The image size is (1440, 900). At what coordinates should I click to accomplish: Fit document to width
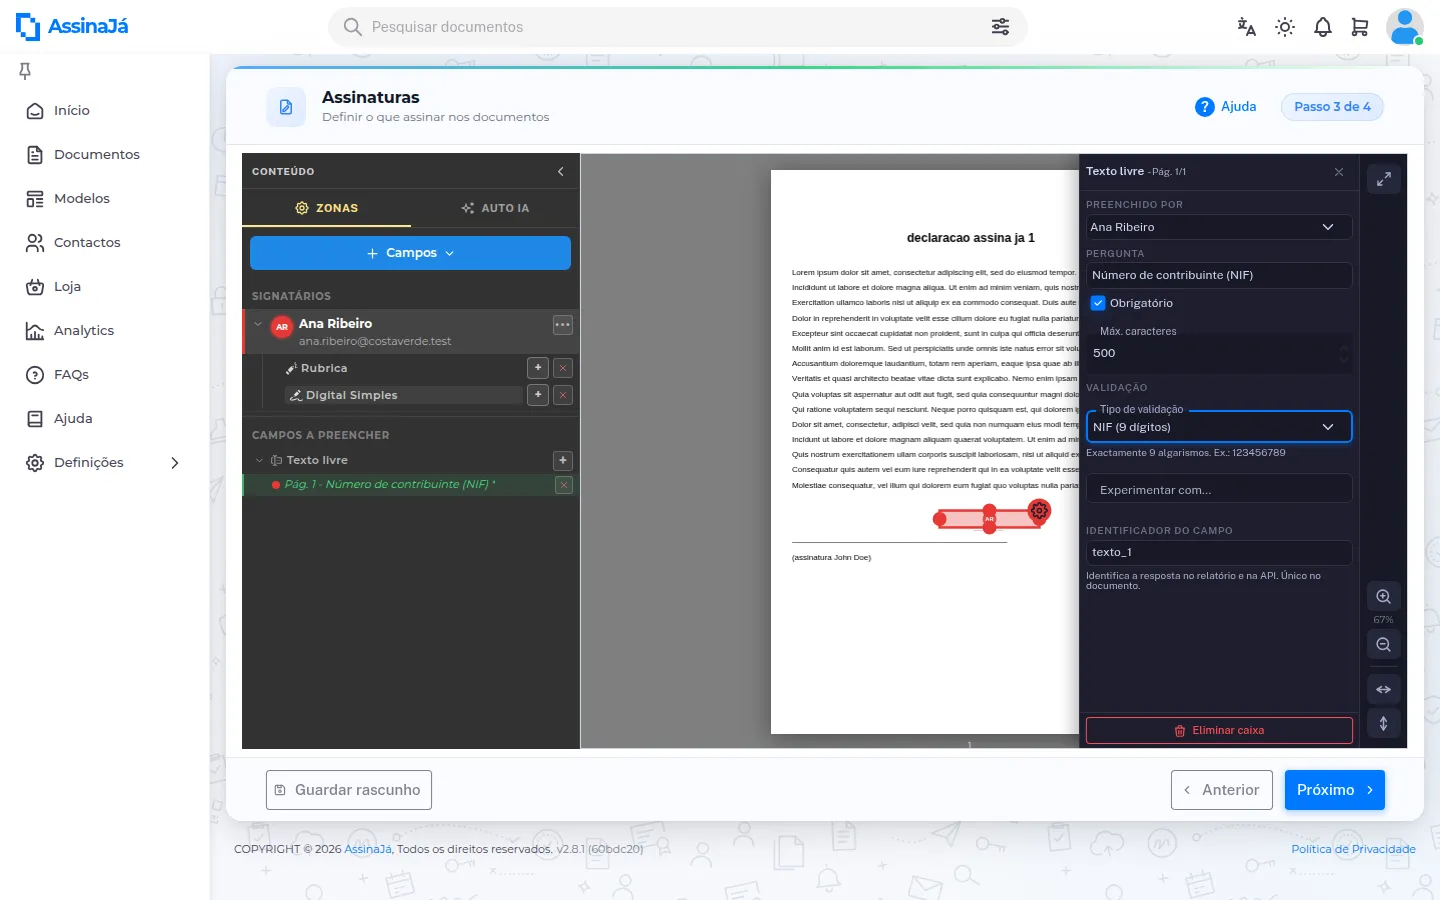click(x=1384, y=689)
